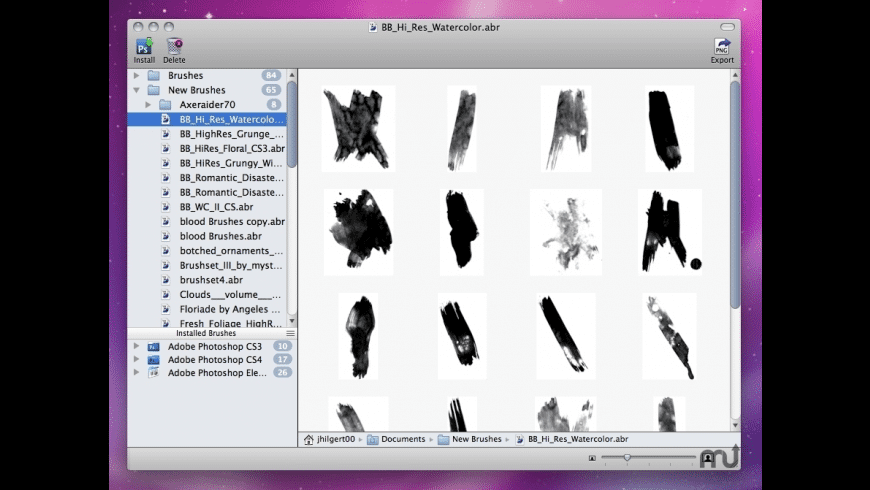The height and width of the screenshot is (490, 870).
Task: Click the Adobe Photoshop CS3 icon
Action: coord(154,346)
